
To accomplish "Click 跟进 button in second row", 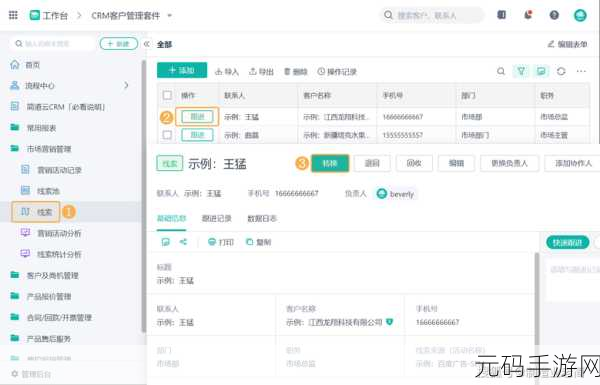I will point(197,135).
